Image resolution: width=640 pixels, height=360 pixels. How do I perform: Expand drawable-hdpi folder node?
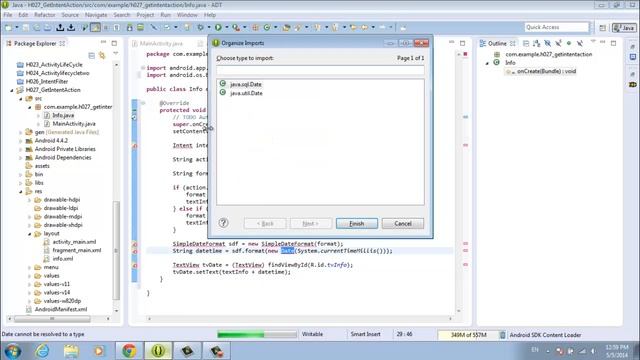(30, 200)
